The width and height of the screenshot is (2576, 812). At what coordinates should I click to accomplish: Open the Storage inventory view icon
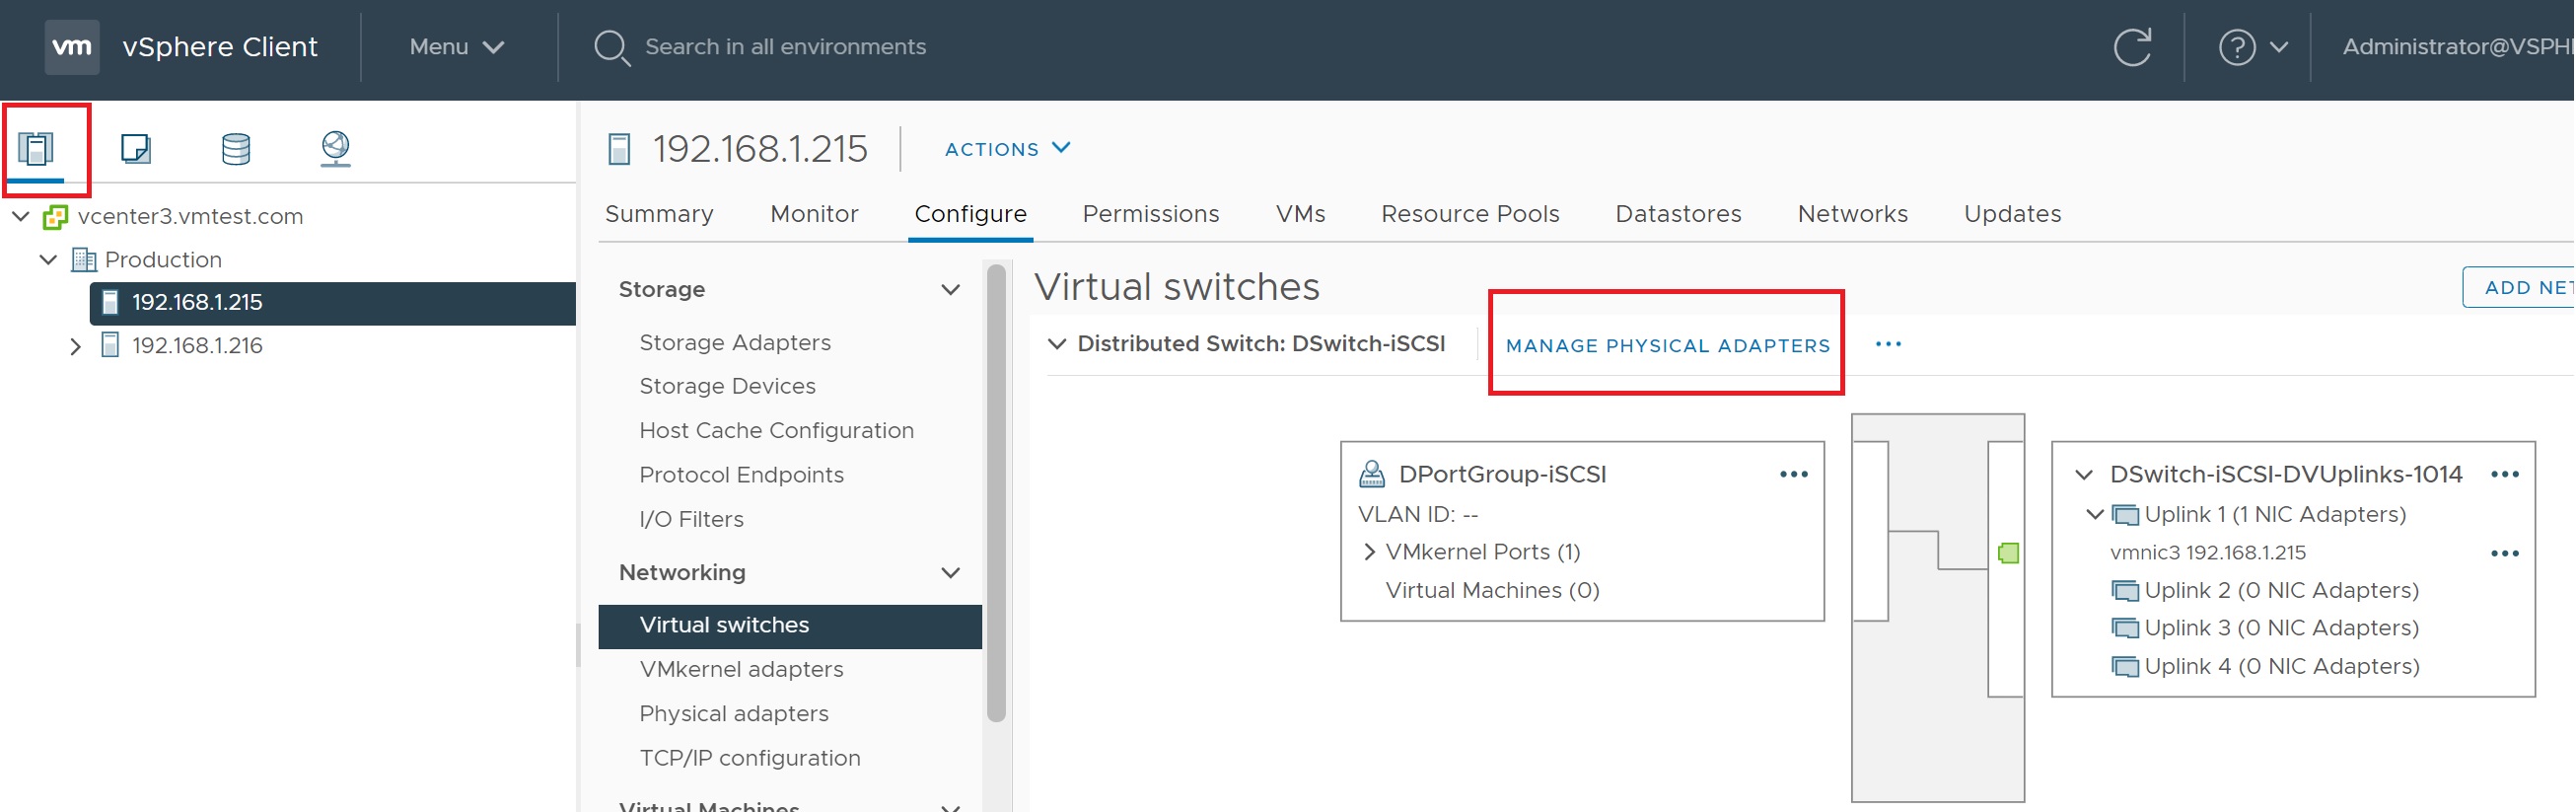coord(235,149)
